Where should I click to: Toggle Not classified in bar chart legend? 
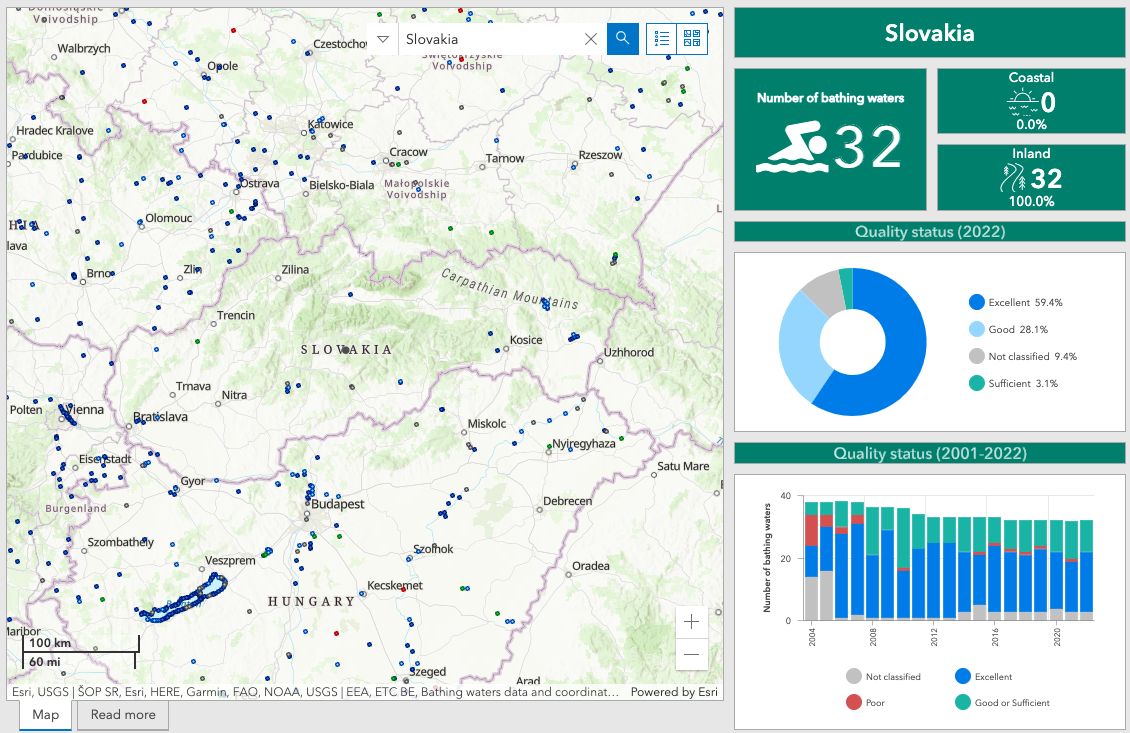(x=853, y=677)
